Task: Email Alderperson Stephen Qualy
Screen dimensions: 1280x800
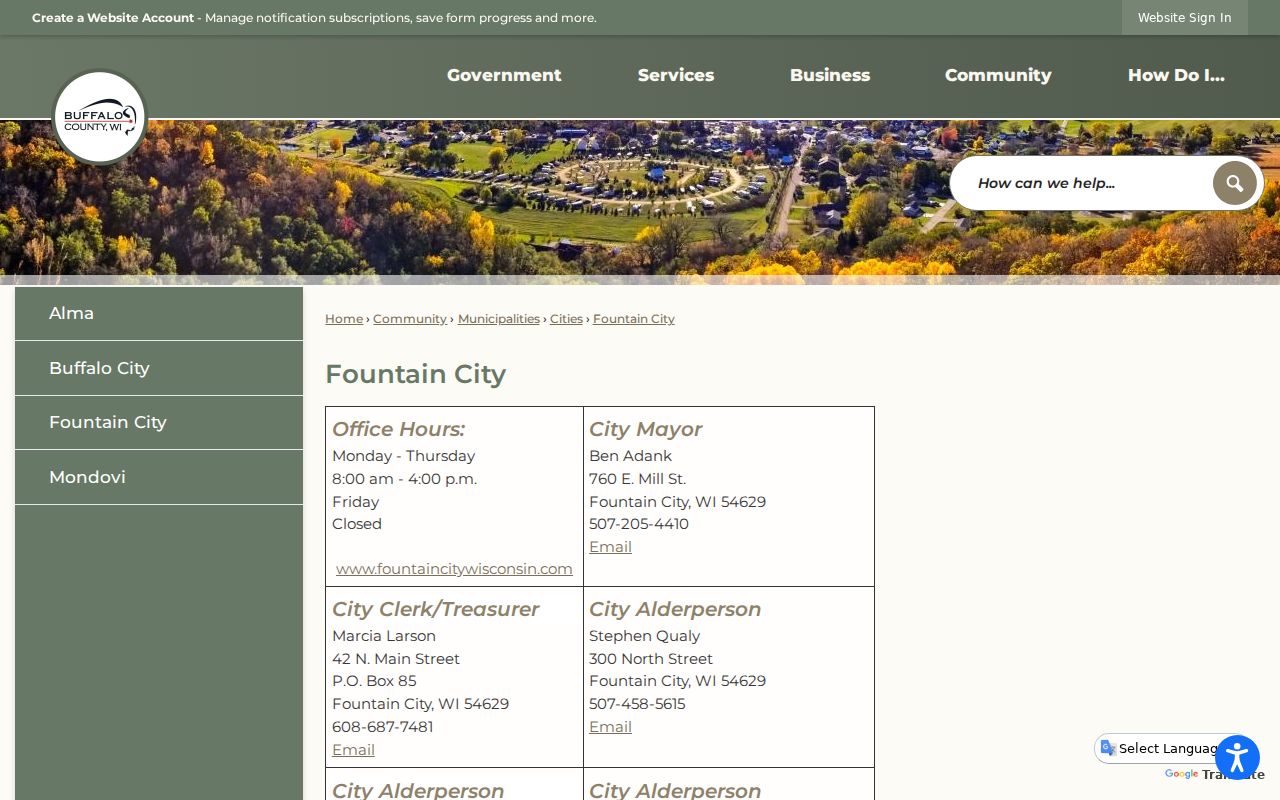Action: tap(610, 726)
